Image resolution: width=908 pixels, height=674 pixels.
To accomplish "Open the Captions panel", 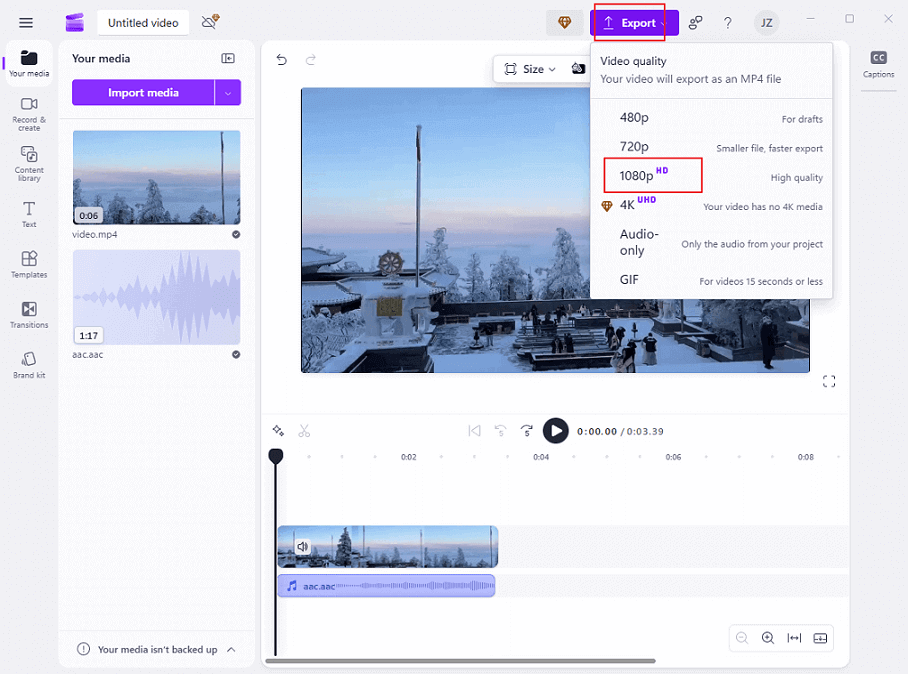I will [x=878, y=64].
